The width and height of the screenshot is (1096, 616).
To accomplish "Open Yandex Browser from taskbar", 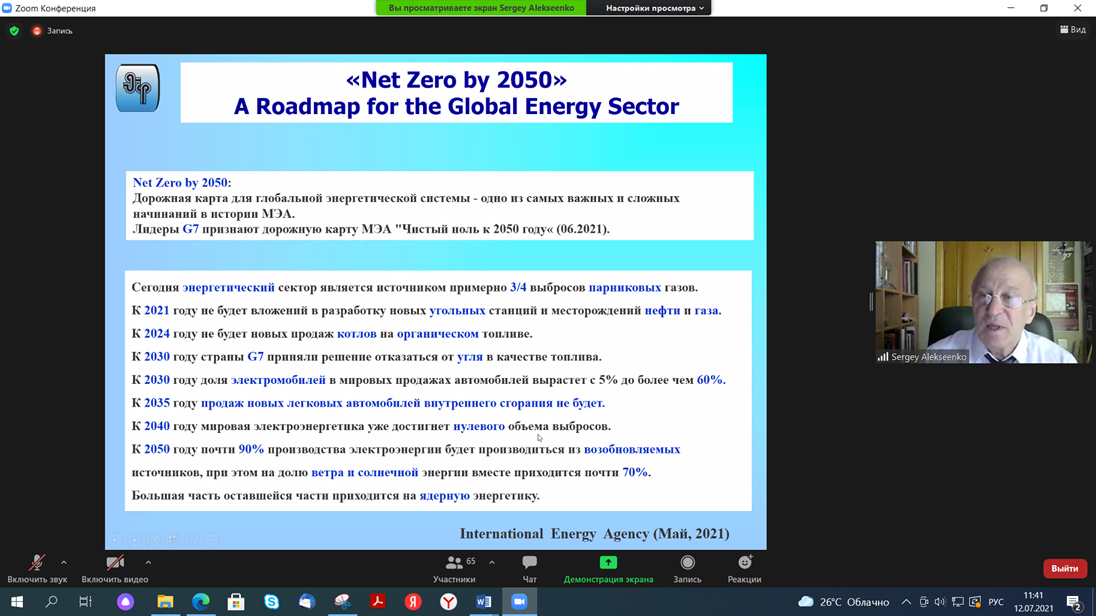I will [x=449, y=601].
